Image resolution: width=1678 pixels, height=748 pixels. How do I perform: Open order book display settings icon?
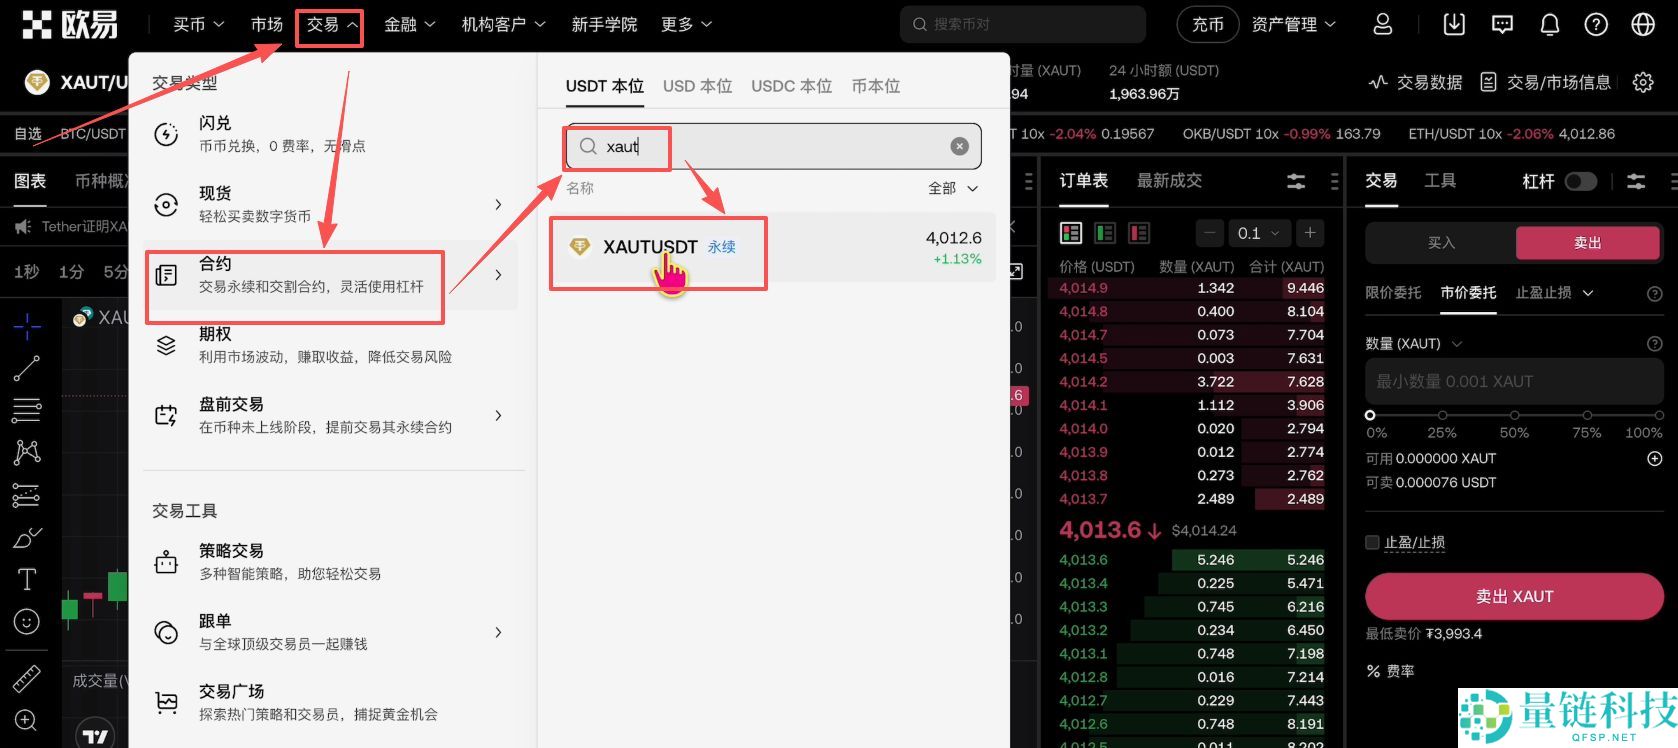coord(1296,181)
